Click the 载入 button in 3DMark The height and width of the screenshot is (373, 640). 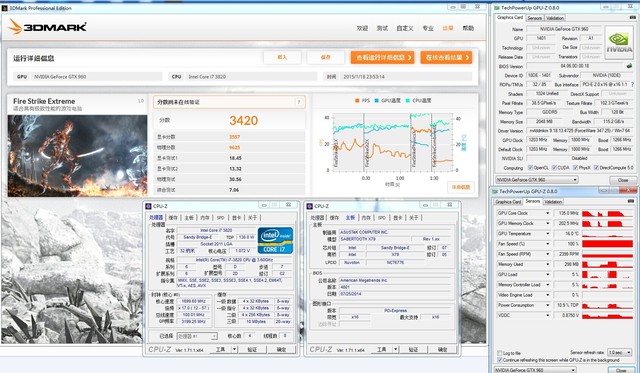(x=282, y=58)
